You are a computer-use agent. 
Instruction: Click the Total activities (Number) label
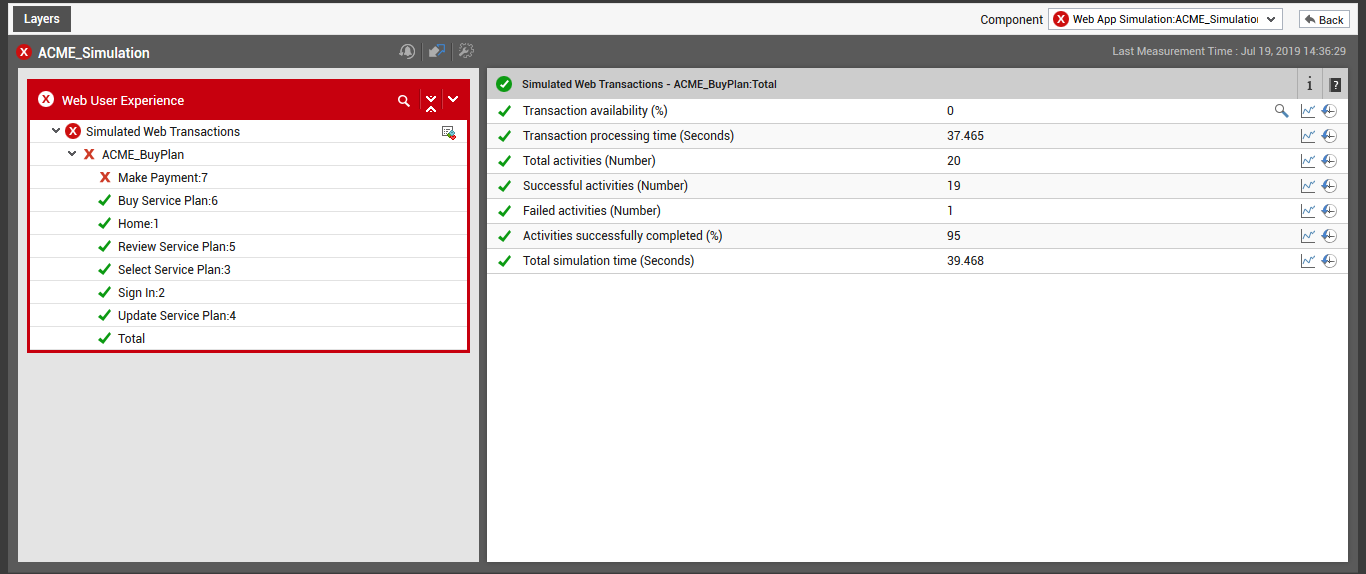[589, 161]
